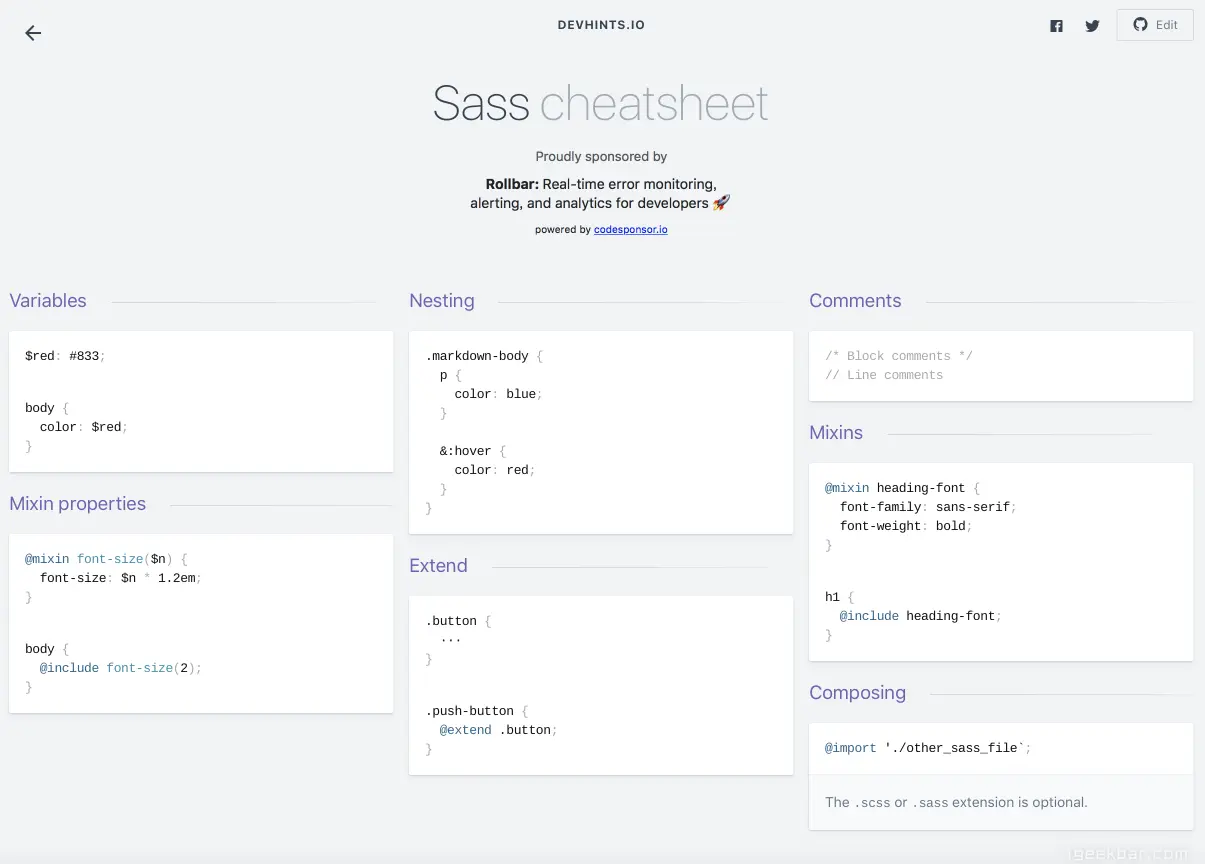The height and width of the screenshot is (864, 1205).
Task: Click the Mixins section heading
Action: pos(836,433)
